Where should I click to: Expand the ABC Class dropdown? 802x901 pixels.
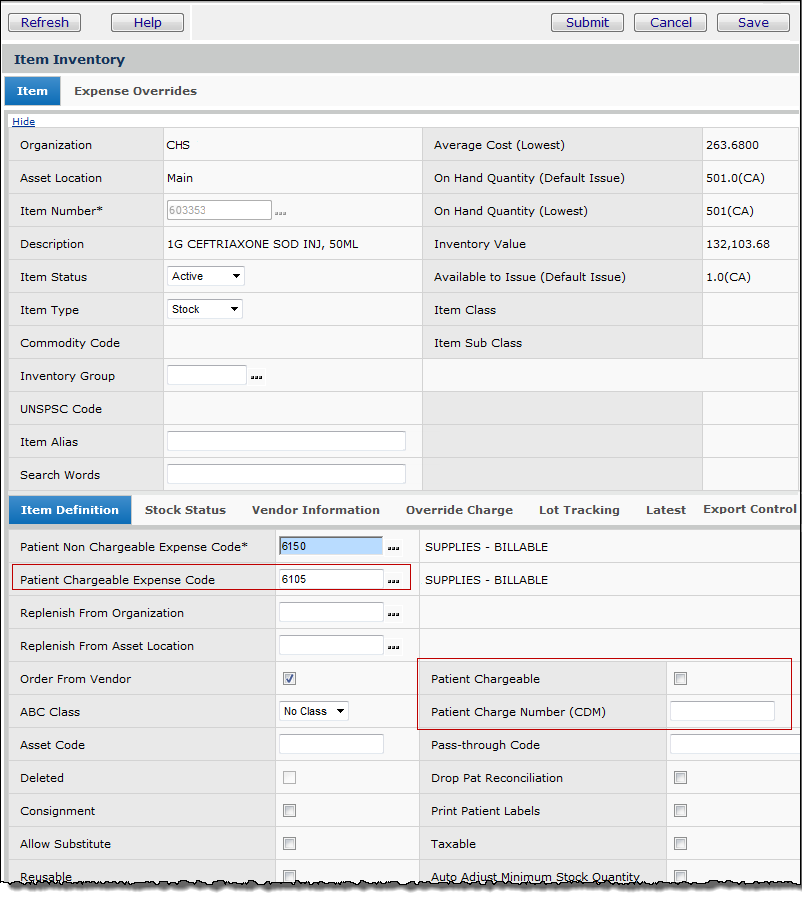pyautogui.click(x=313, y=712)
